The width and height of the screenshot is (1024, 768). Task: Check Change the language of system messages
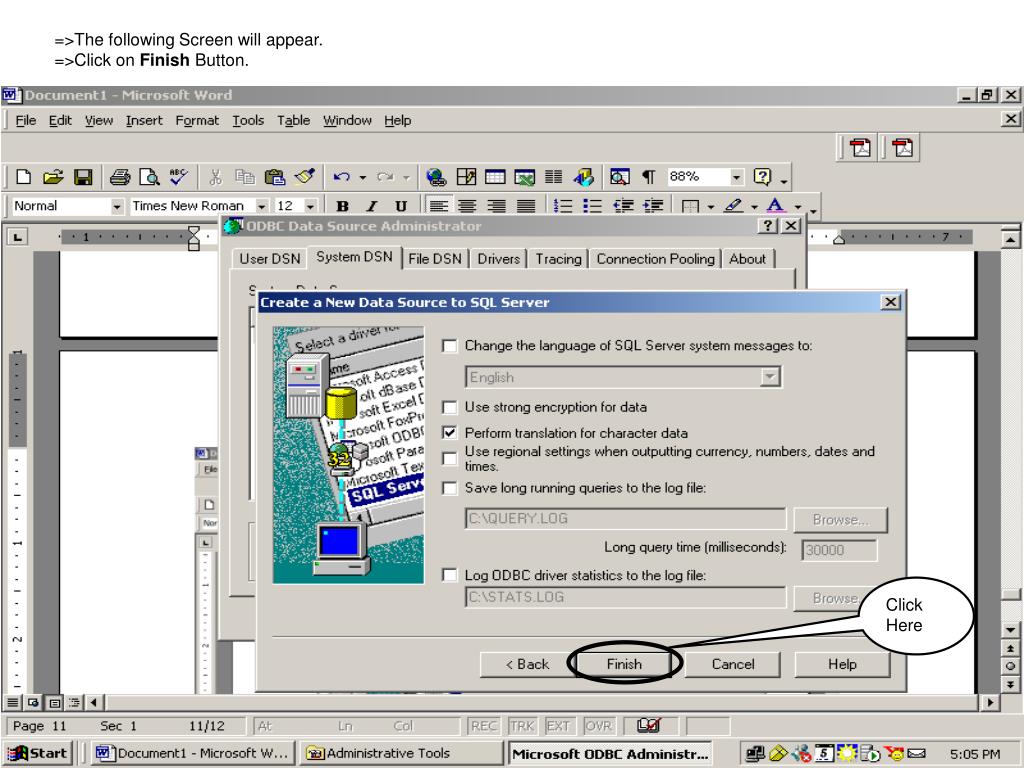(x=450, y=346)
